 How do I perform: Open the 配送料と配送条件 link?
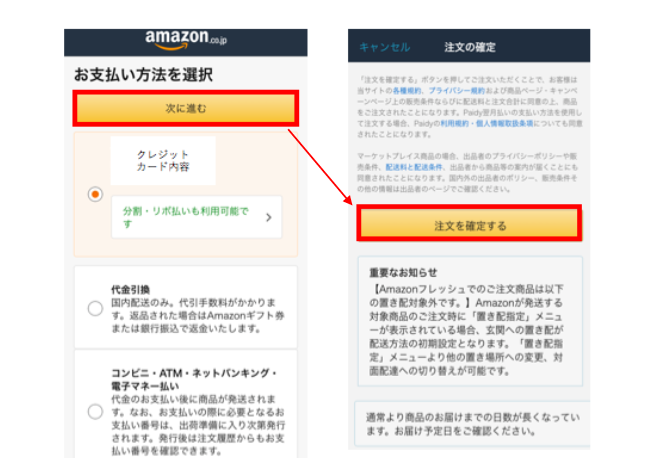tap(414, 167)
